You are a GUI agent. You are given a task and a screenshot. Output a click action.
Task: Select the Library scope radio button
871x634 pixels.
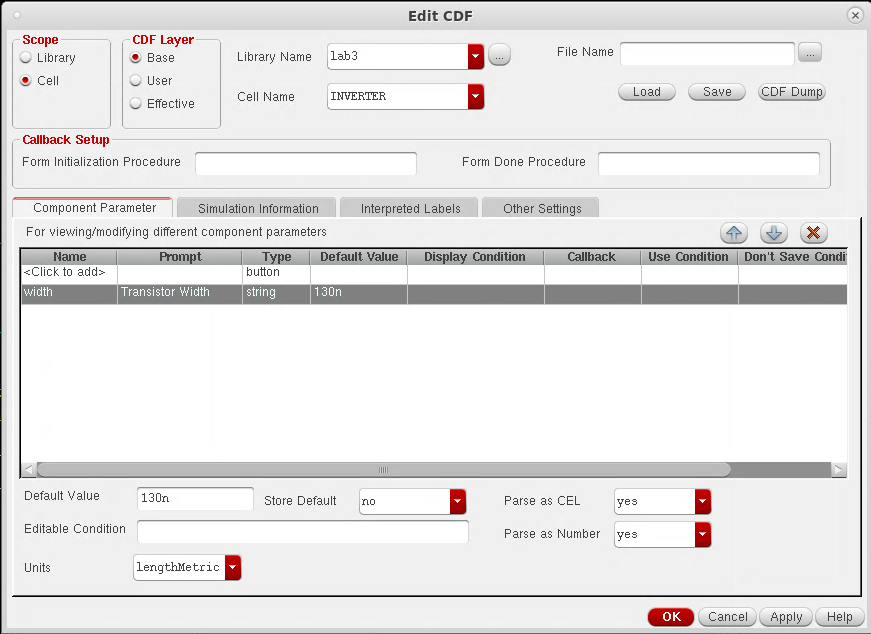pyautogui.click(x=26, y=58)
